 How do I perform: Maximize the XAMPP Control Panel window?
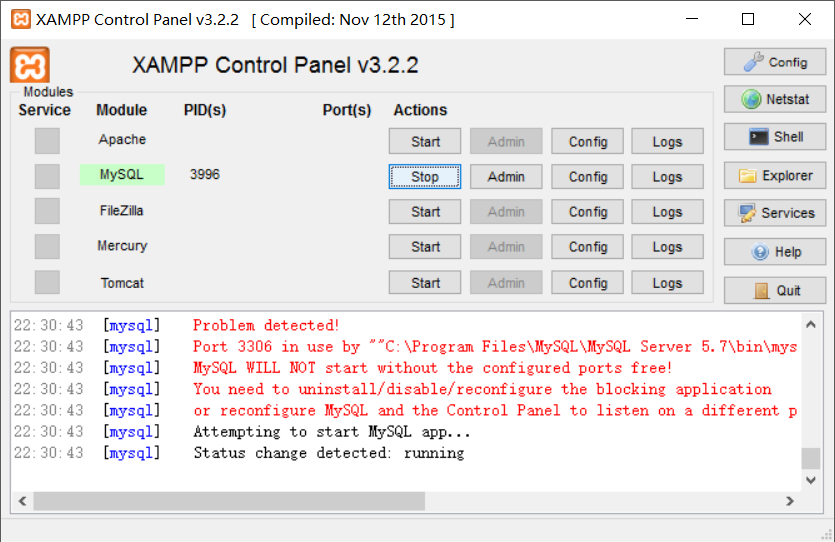pos(748,19)
